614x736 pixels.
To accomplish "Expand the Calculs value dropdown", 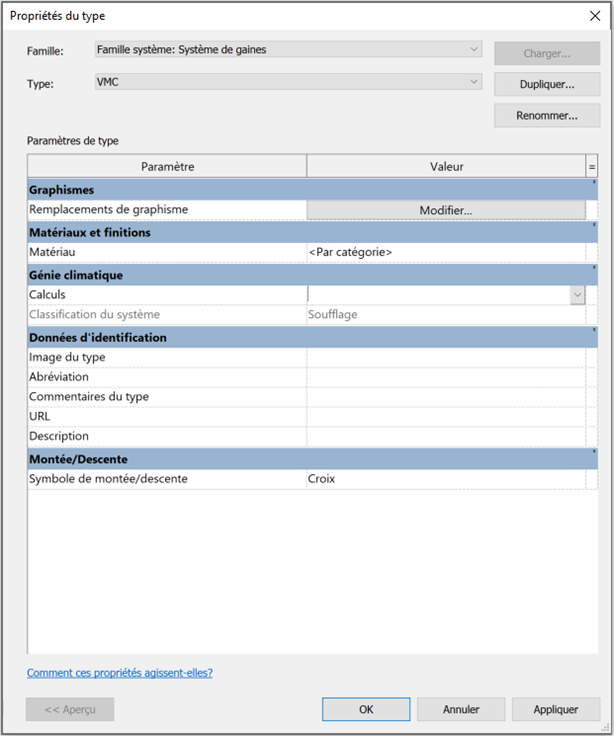I will pyautogui.click(x=577, y=295).
